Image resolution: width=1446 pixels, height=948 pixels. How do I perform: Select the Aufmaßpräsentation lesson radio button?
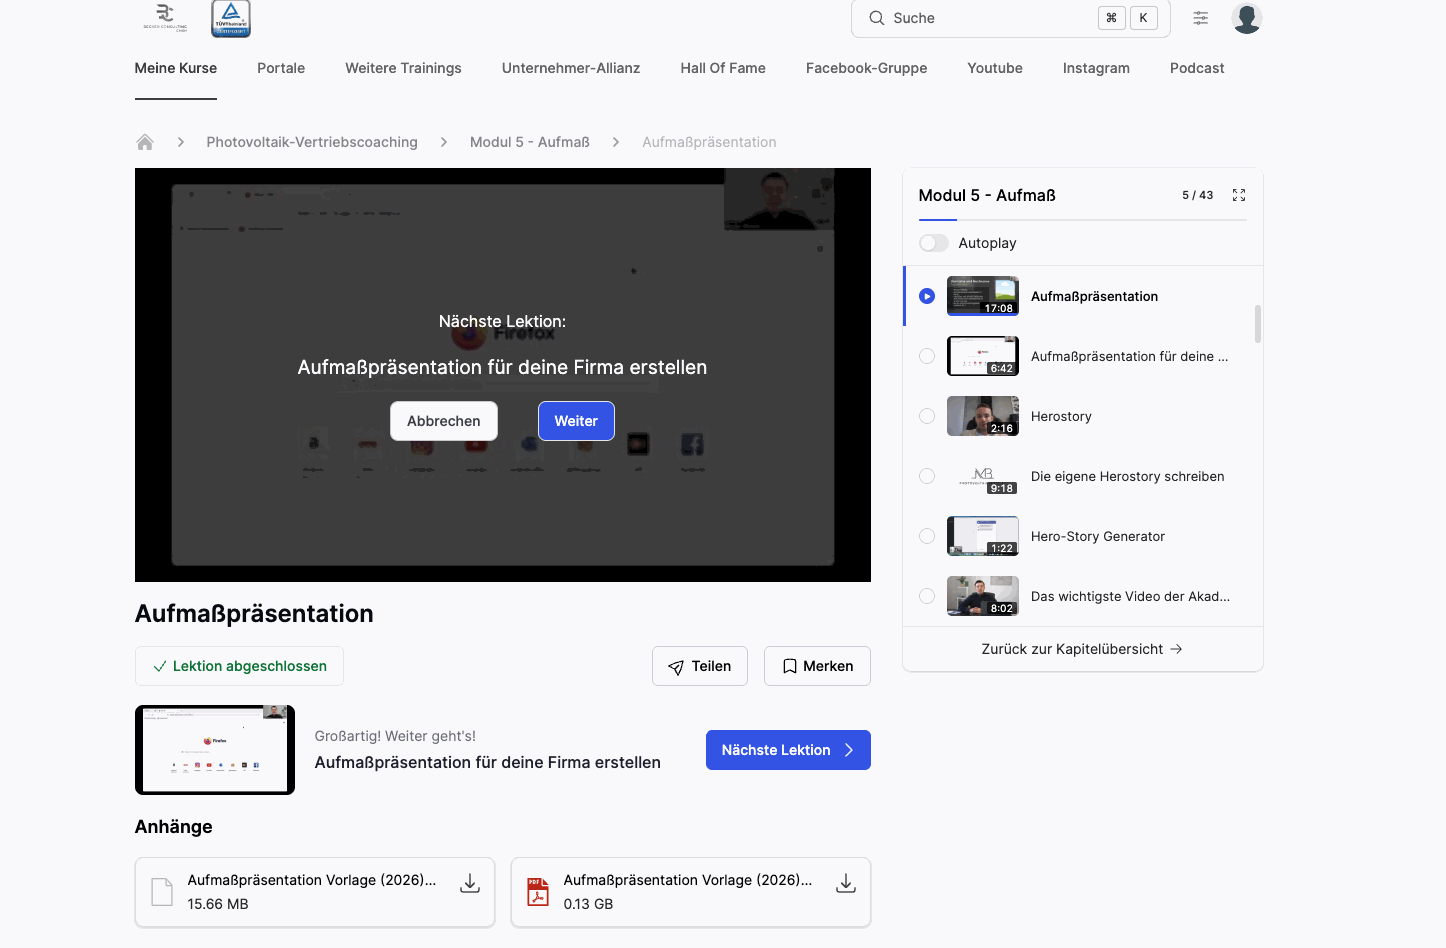927,296
